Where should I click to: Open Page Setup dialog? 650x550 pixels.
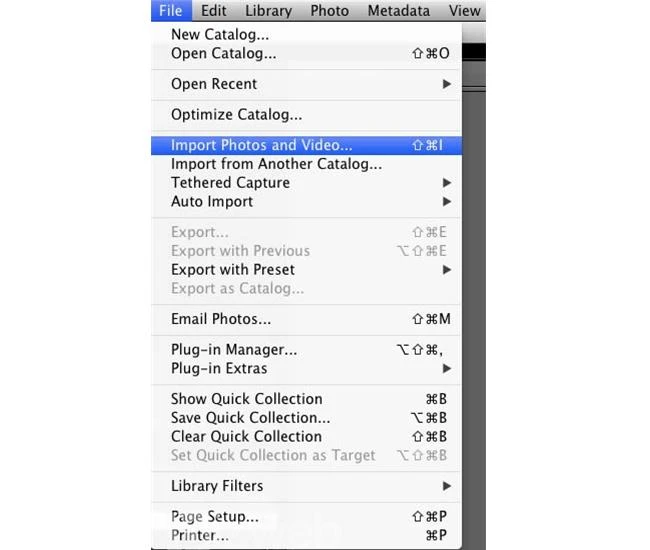[x=215, y=517]
